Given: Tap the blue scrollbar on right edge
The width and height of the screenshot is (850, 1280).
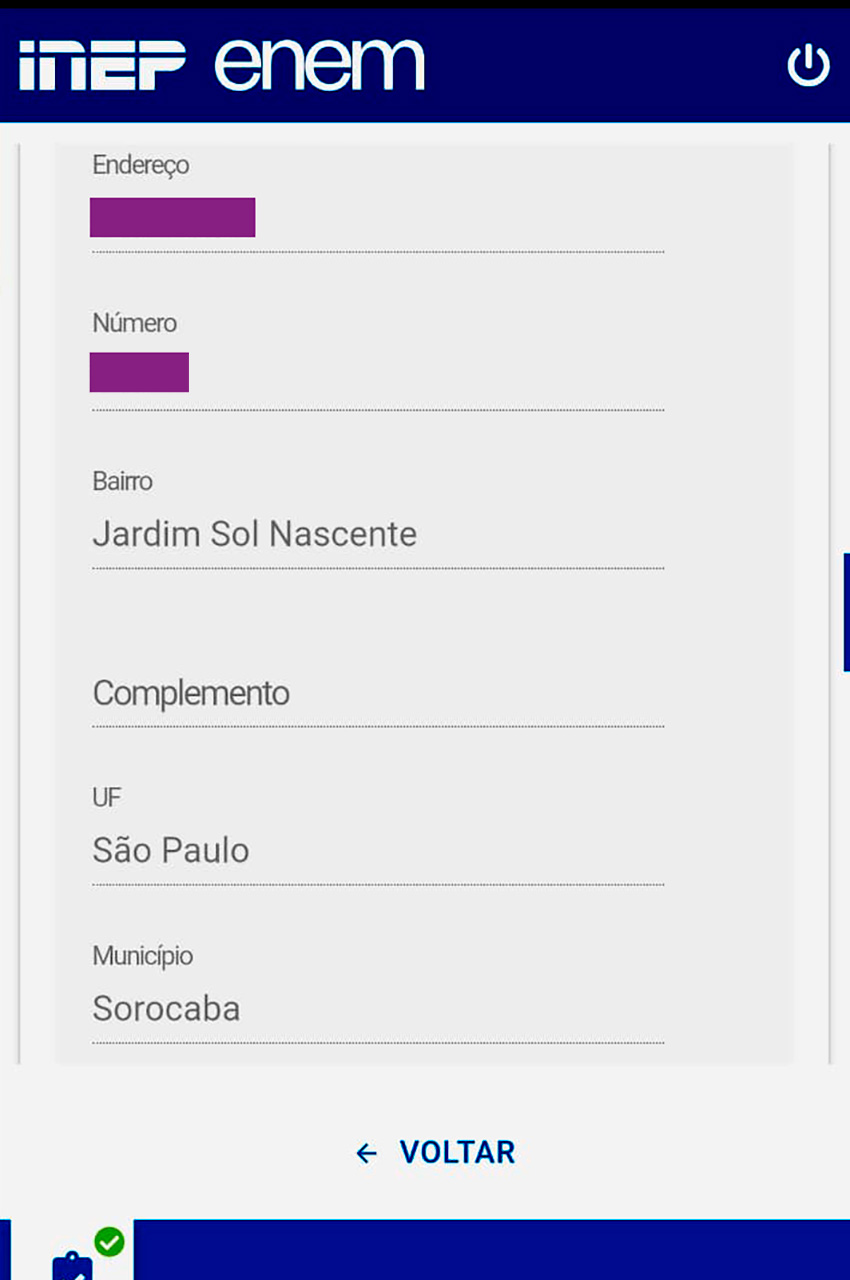Looking at the screenshot, I should coord(846,612).
